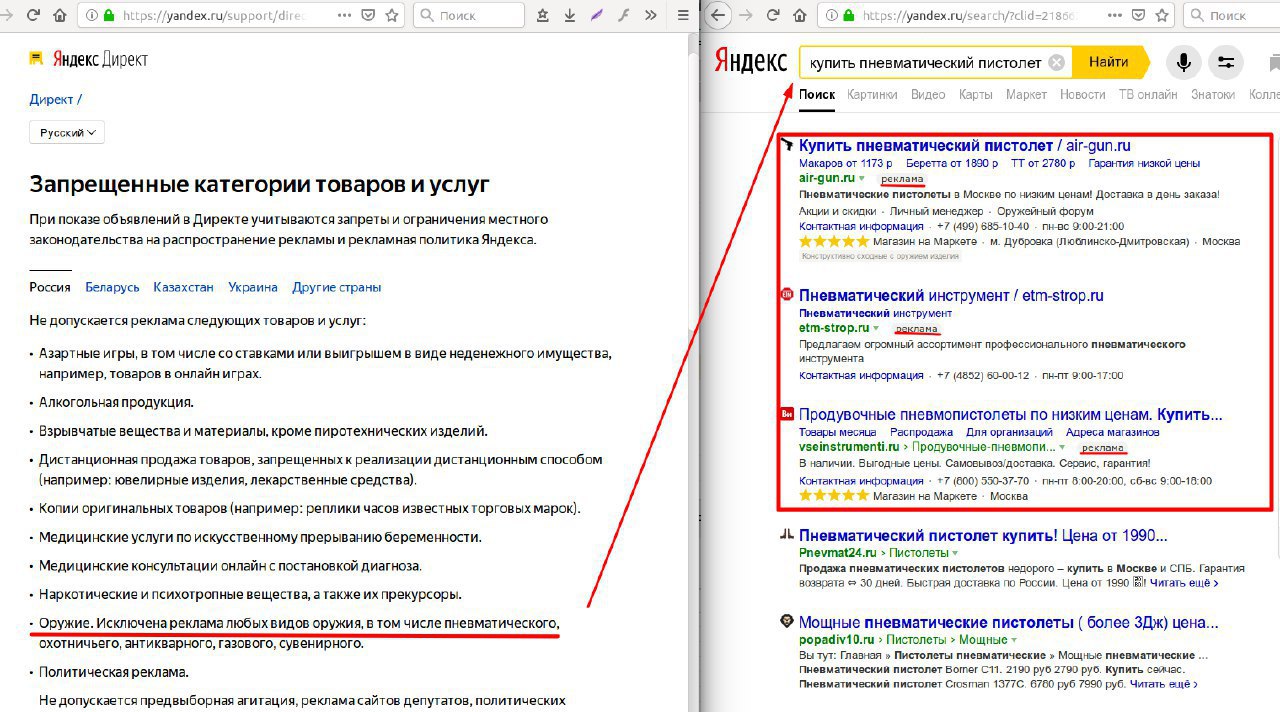Select the Россия country tab

[50, 287]
